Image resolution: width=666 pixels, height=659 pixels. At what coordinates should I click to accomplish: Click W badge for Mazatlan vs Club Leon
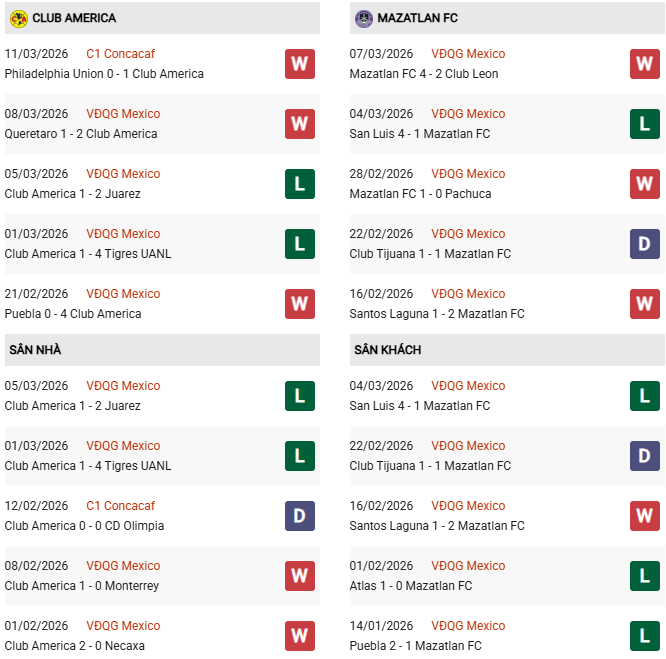pyautogui.click(x=645, y=64)
